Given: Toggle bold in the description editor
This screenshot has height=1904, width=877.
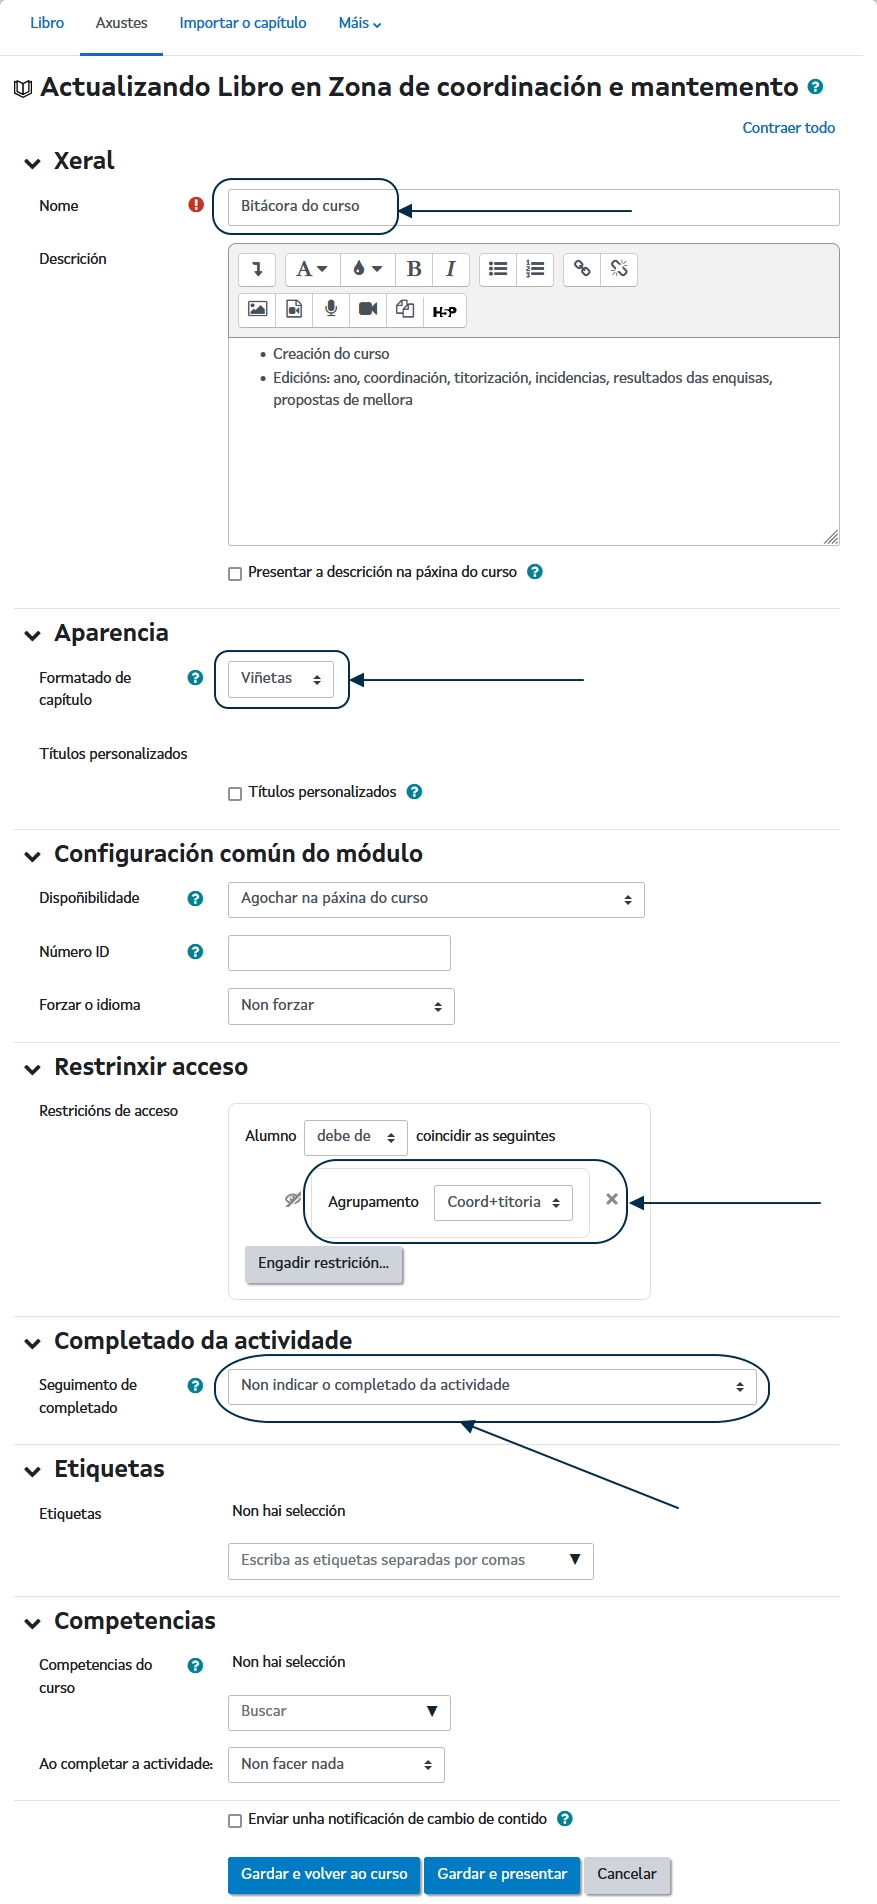Looking at the screenshot, I should (x=414, y=269).
